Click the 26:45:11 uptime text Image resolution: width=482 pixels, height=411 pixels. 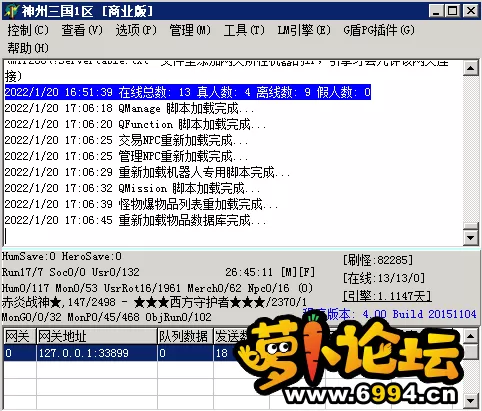[x=249, y=272]
